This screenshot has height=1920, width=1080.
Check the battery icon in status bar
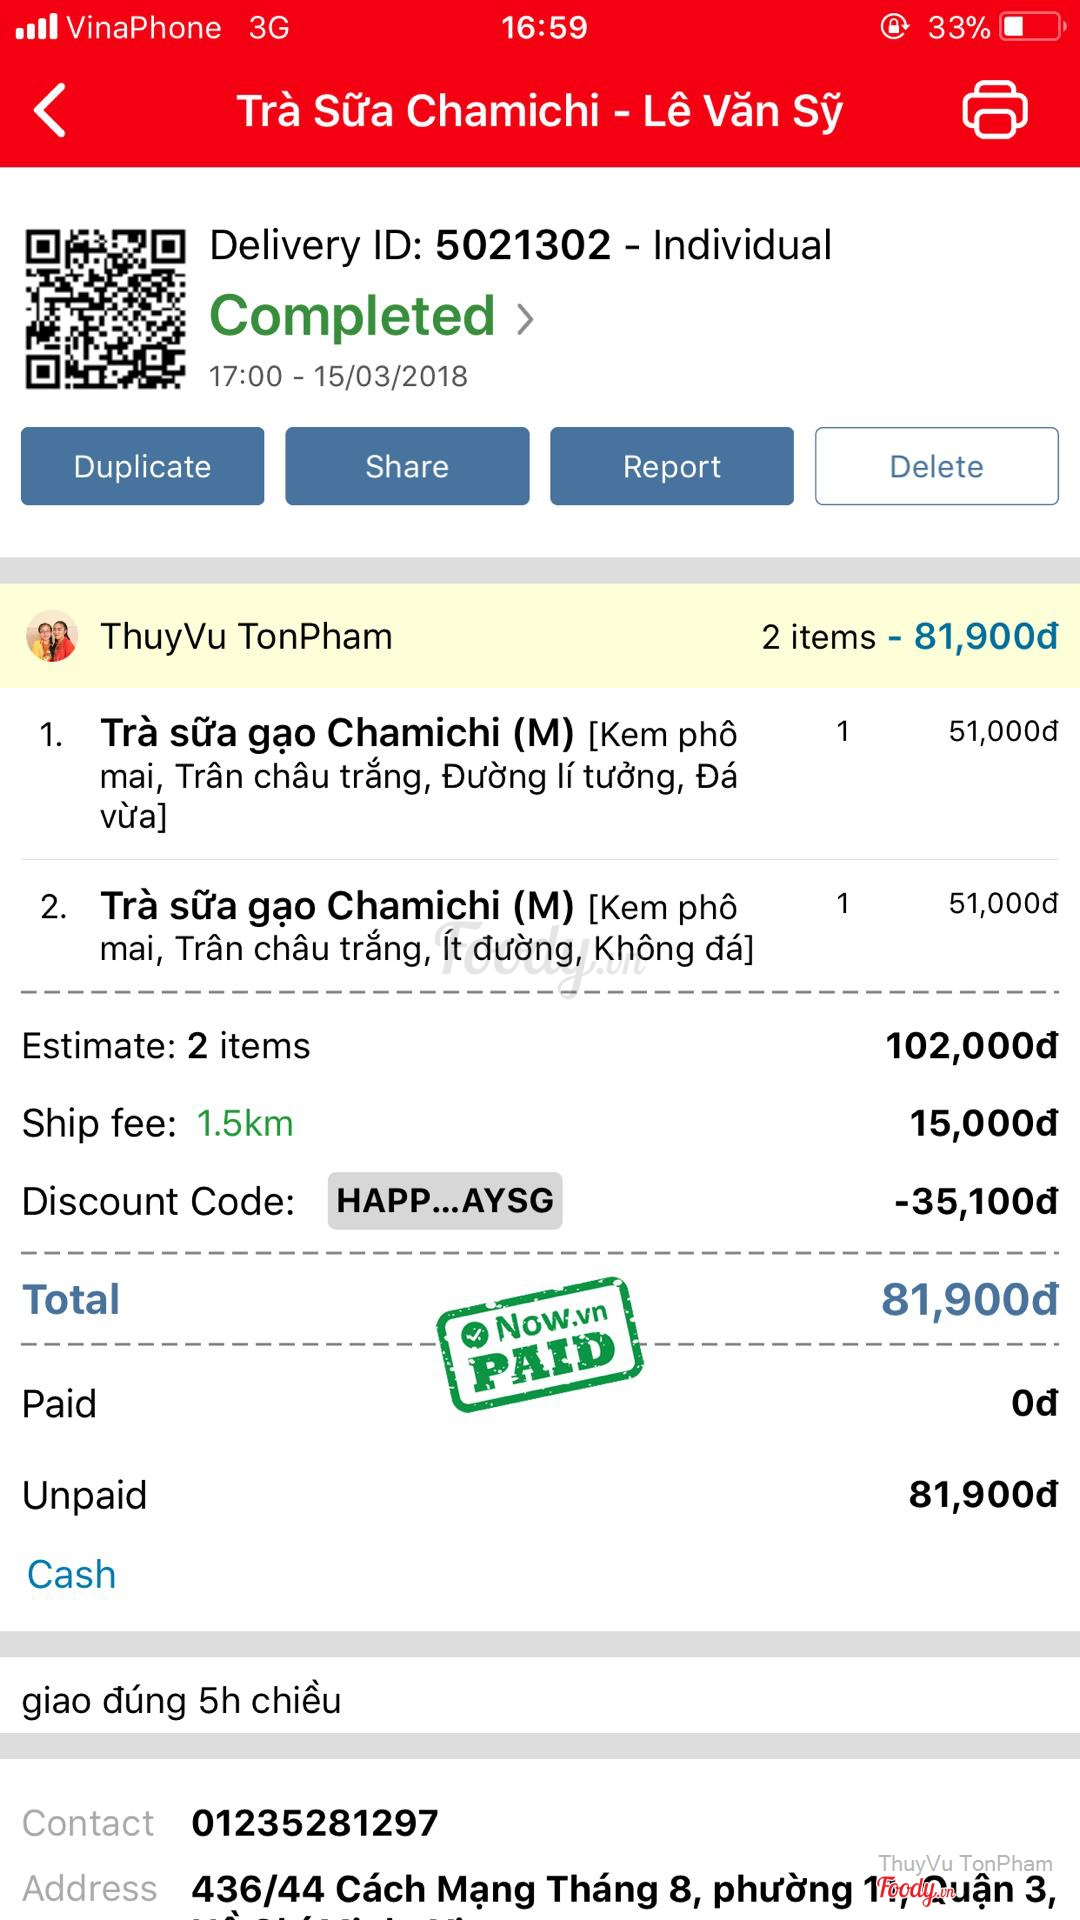coord(1031,27)
